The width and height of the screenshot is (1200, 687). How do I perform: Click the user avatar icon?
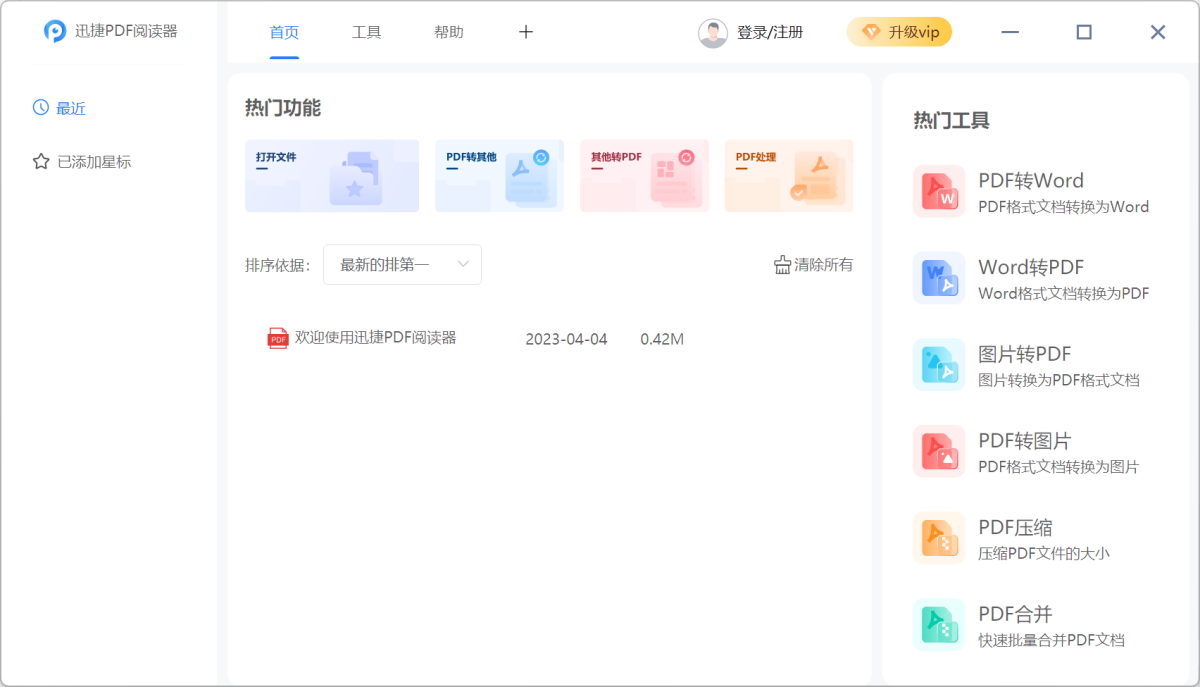point(713,33)
